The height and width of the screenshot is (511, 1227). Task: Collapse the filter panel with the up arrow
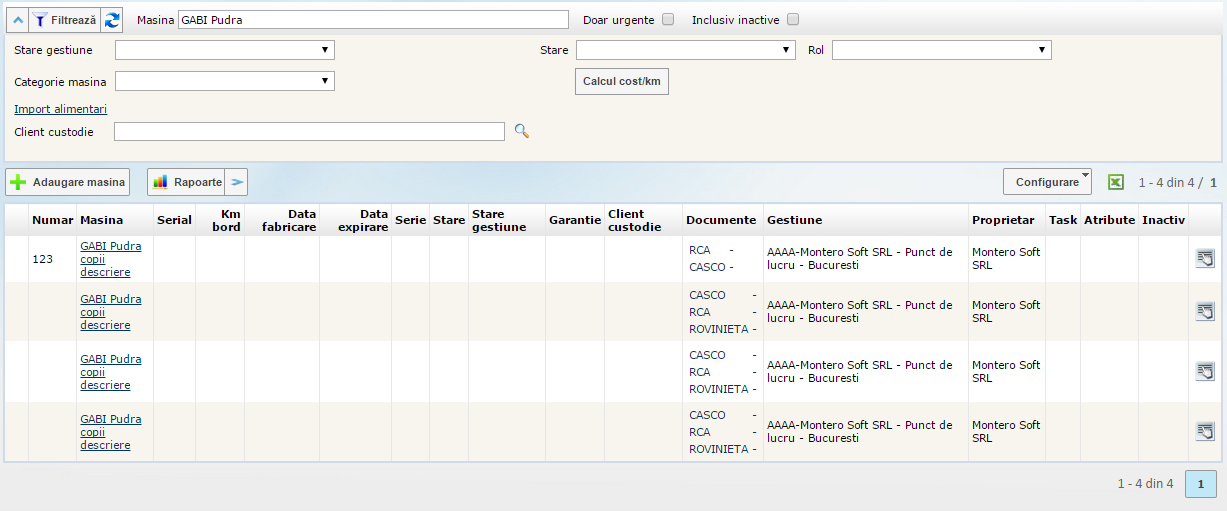click(x=16, y=19)
